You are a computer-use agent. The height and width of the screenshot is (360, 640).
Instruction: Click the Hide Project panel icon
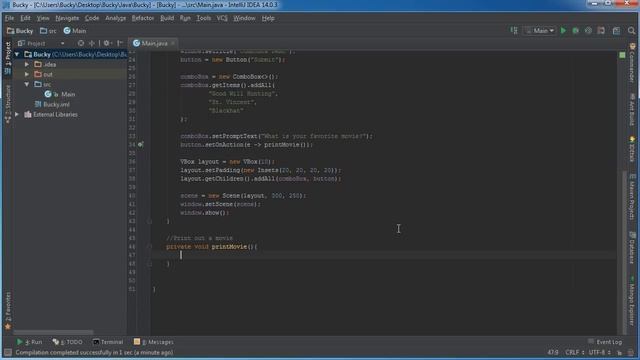[x=120, y=43]
